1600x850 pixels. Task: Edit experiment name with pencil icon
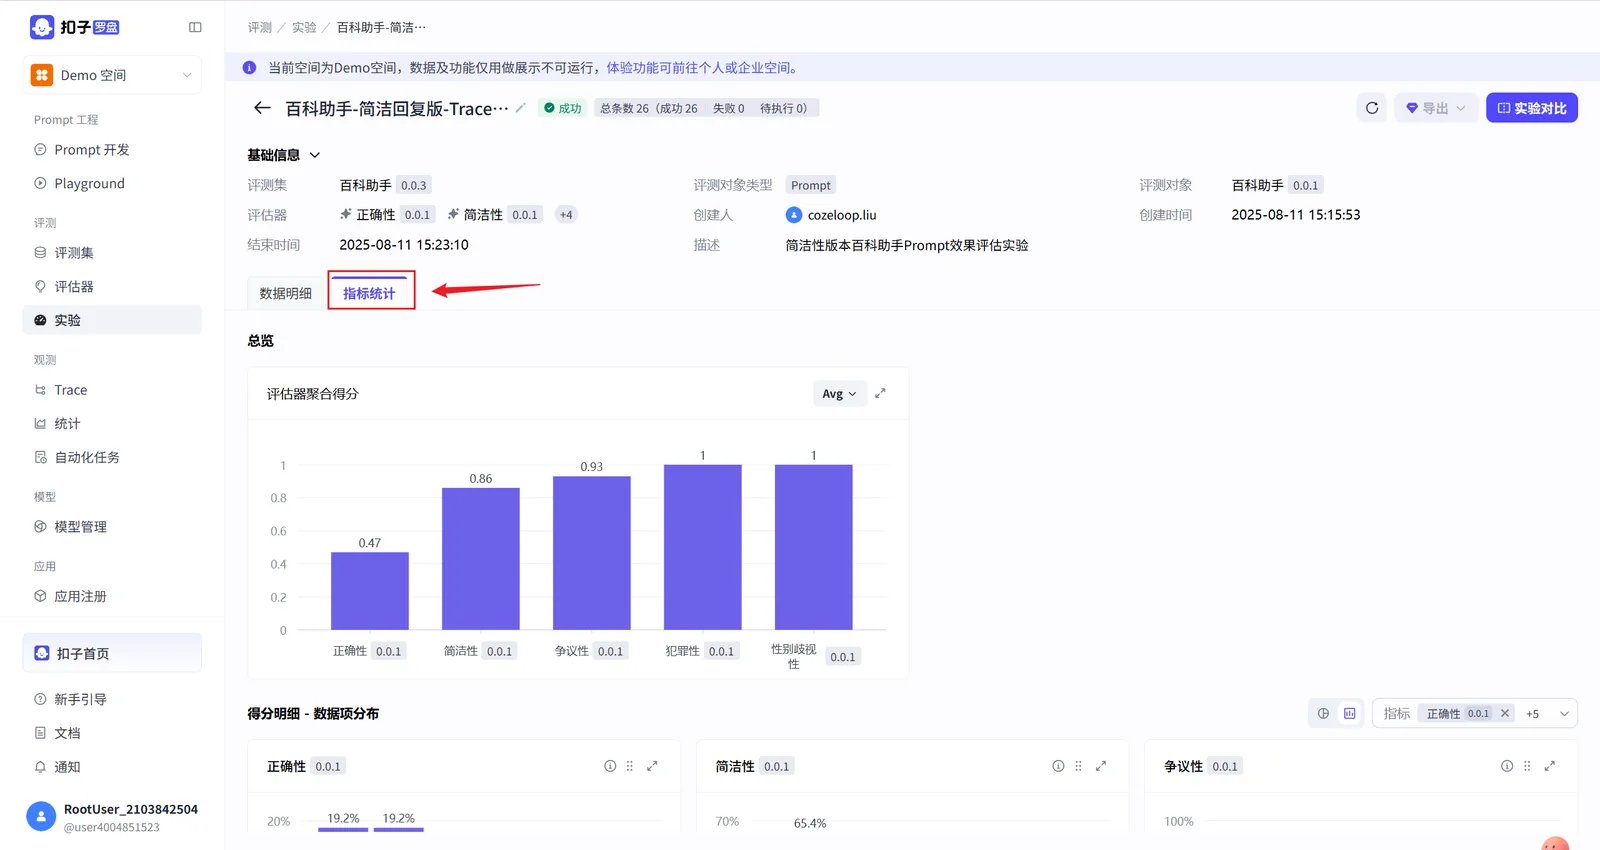click(520, 108)
